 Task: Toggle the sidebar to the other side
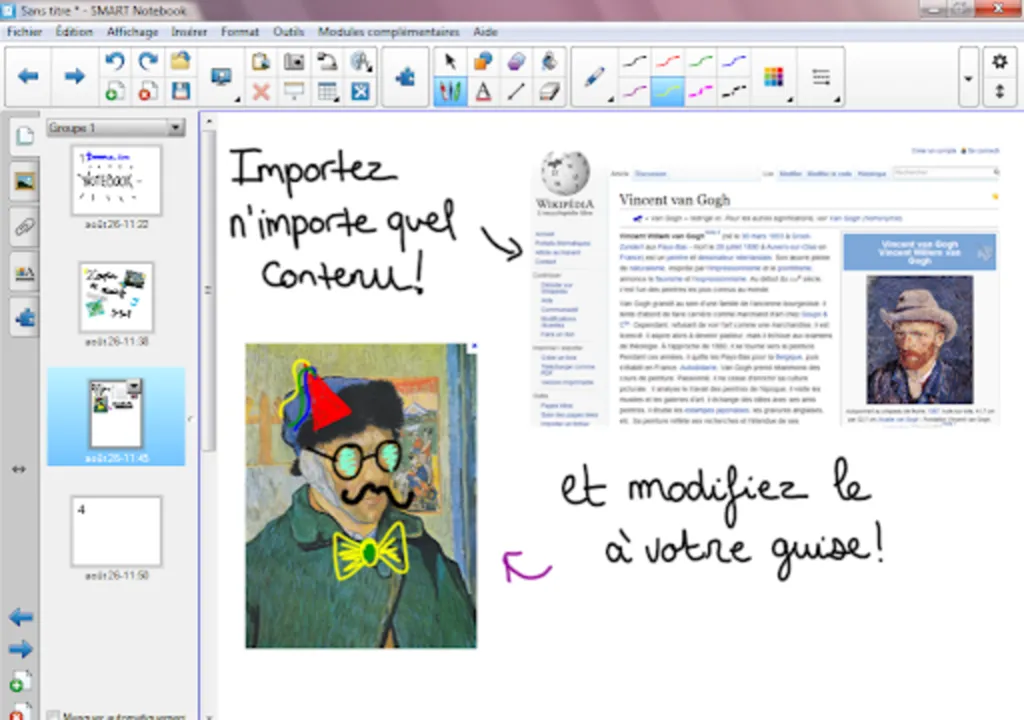click(20, 469)
